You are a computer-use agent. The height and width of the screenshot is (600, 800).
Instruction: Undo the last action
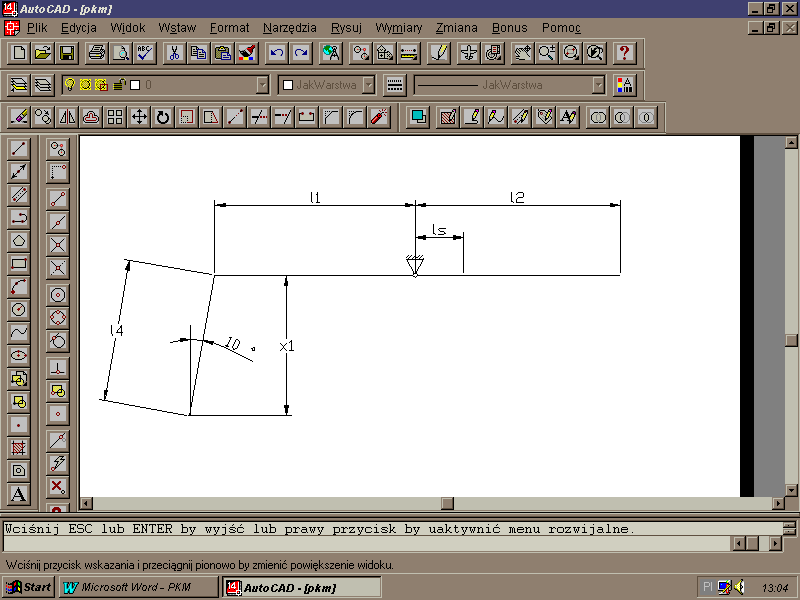point(277,53)
